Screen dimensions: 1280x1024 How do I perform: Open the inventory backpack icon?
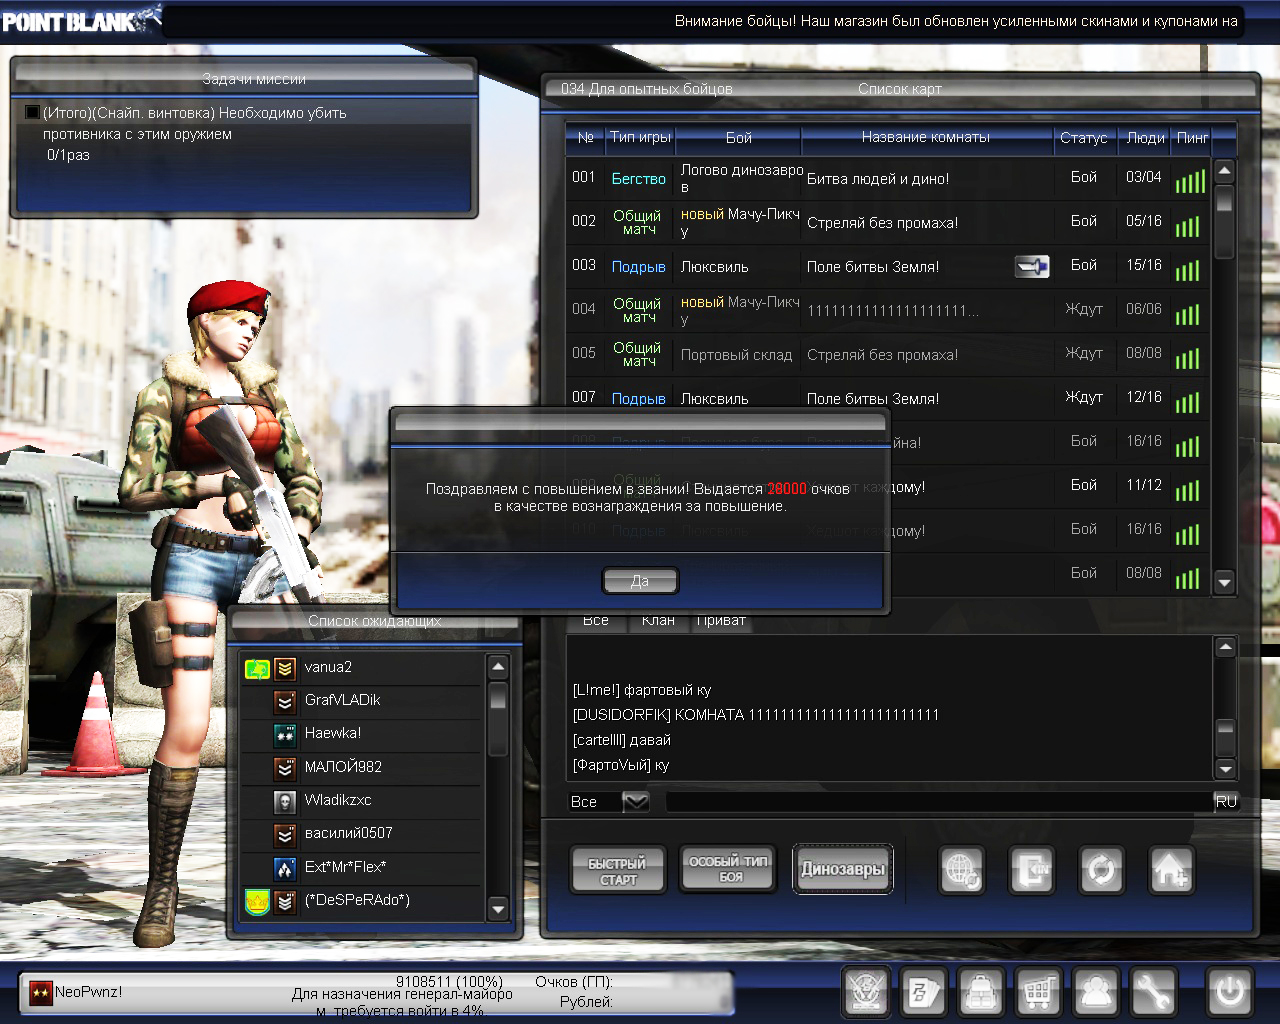coord(981,991)
